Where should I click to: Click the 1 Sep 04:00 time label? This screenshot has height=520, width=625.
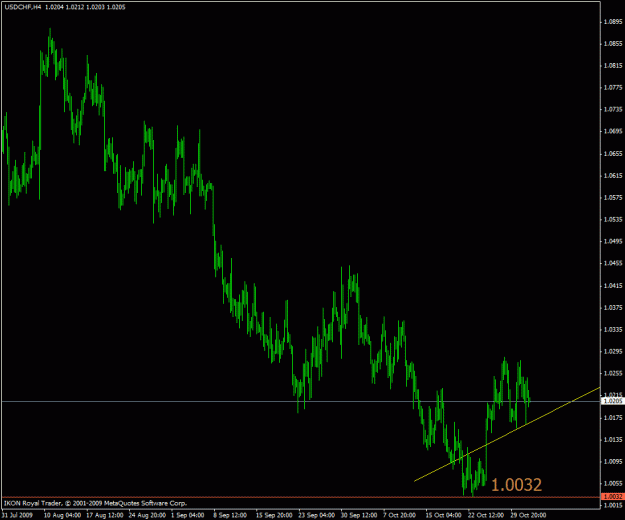pyautogui.click(x=188, y=515)
